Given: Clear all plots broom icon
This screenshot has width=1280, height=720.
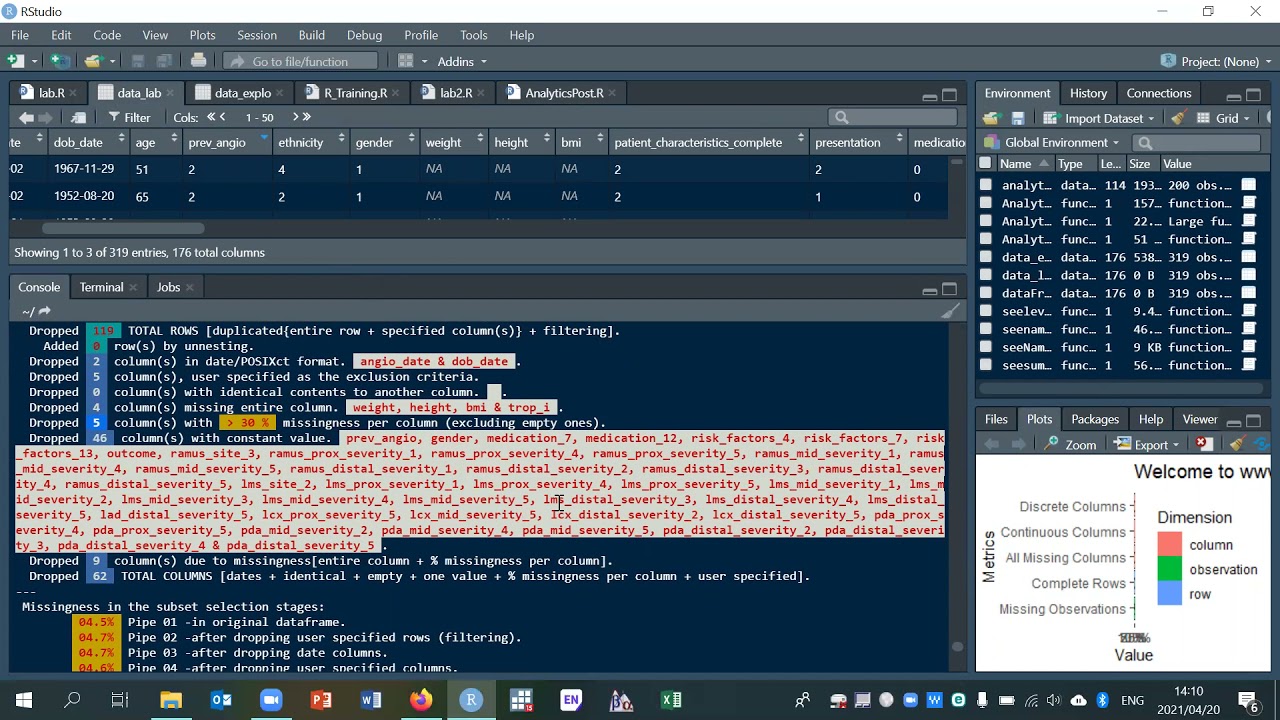Looking at the screenshot, I should (x=1237, y=444).
